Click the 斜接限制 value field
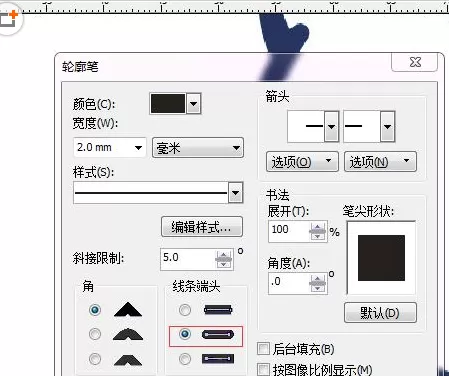Image resolution: width=449 pixels, height=376 pixels. (x=188, y=259)
